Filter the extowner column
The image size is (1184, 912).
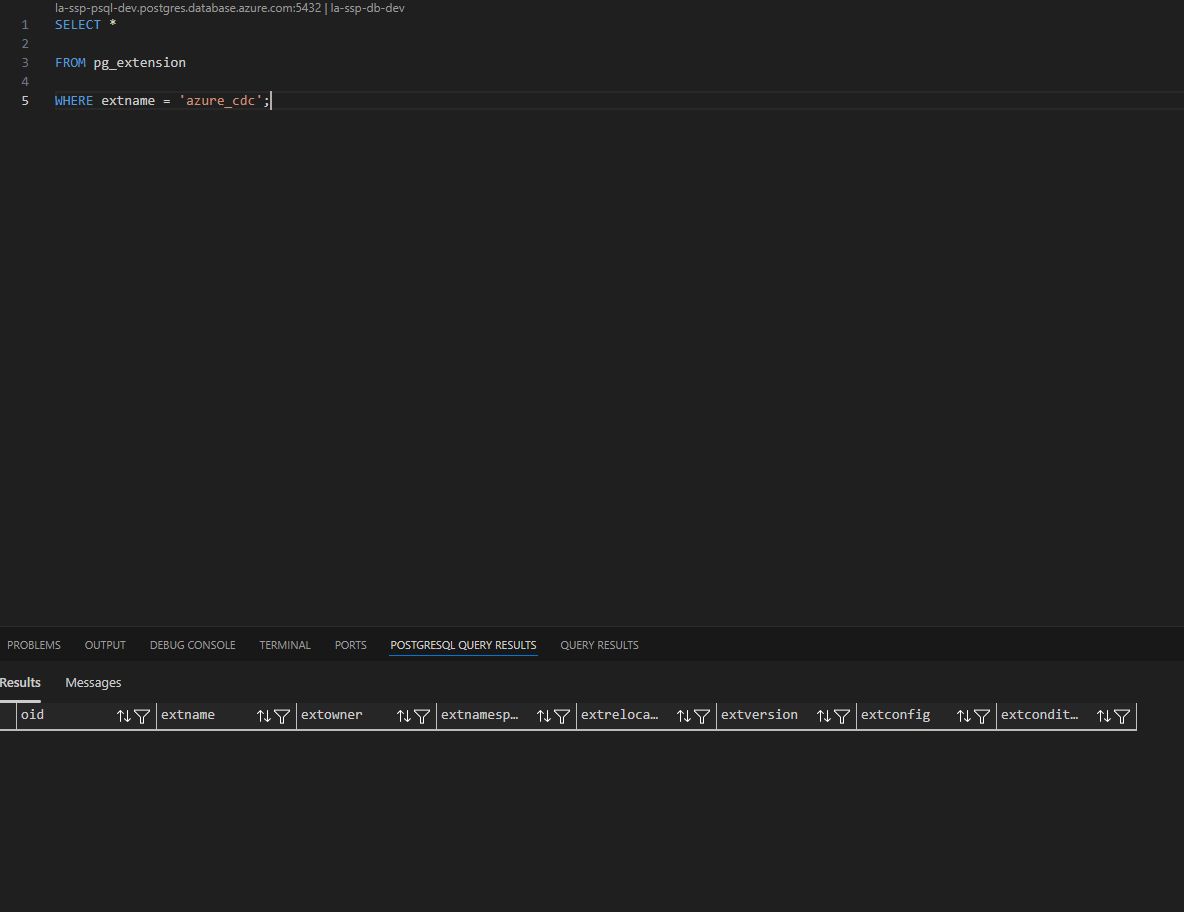click(422, 716)
